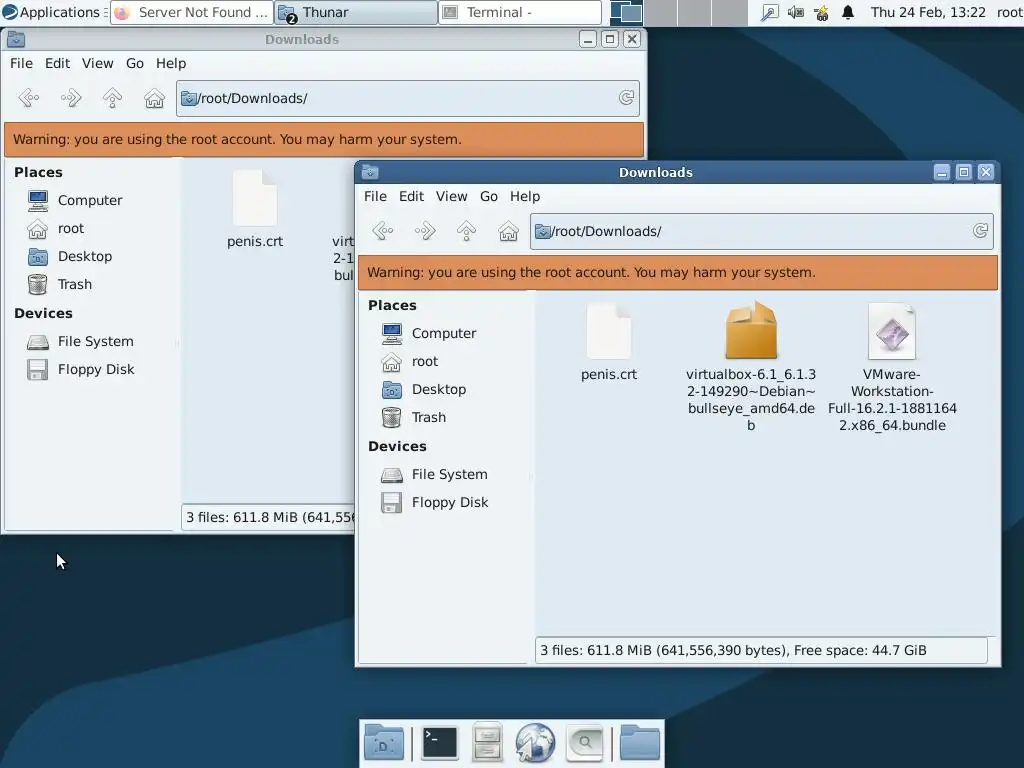
Task: Open Edit menu in front Downloads window
Action: coord(411,197)
